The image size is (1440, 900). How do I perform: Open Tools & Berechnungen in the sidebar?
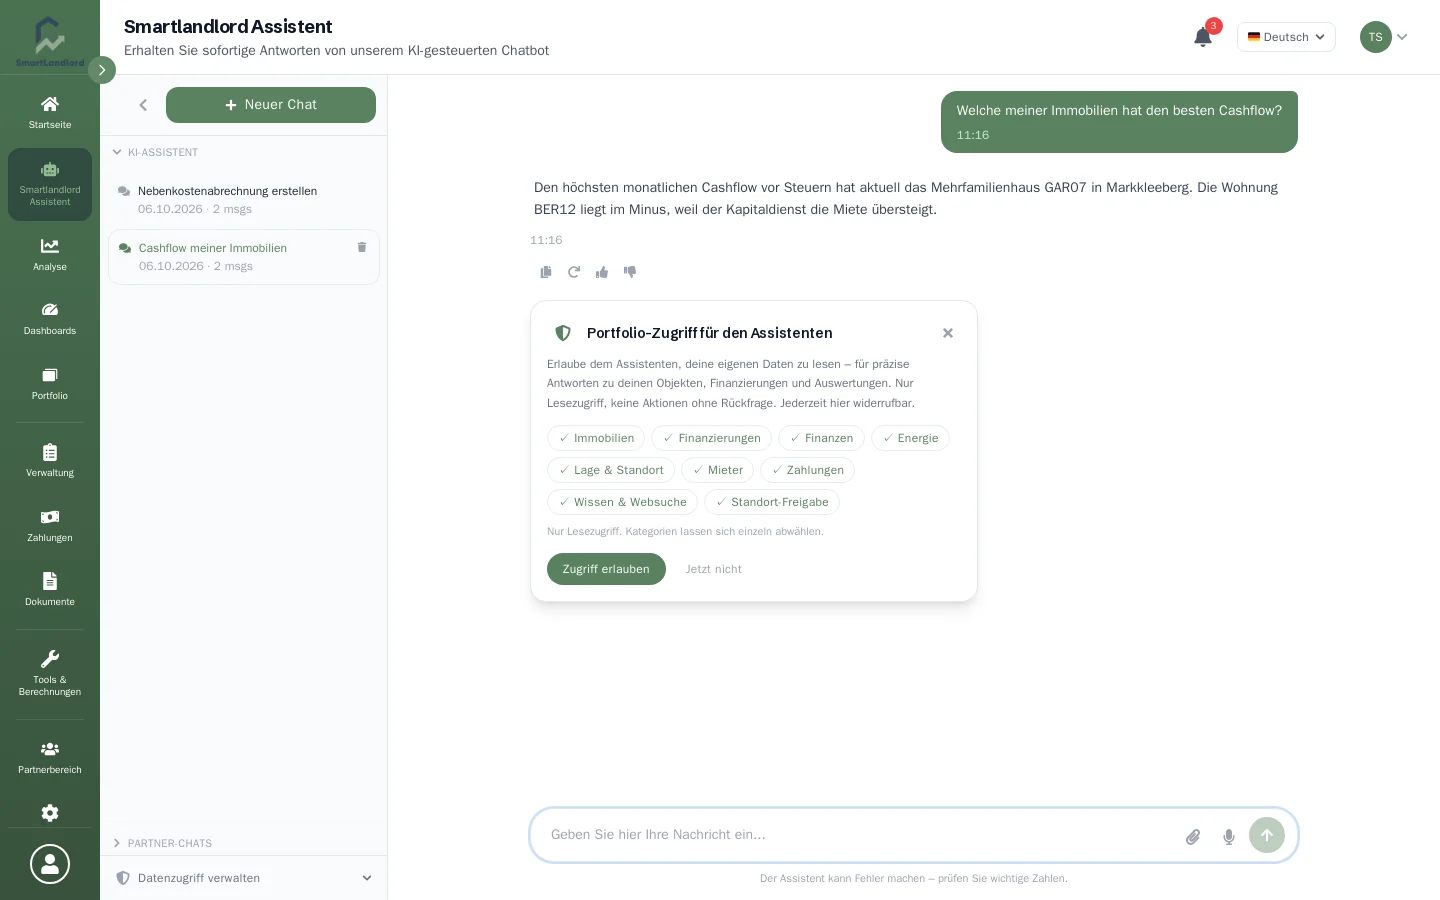[x=50, y=673]
